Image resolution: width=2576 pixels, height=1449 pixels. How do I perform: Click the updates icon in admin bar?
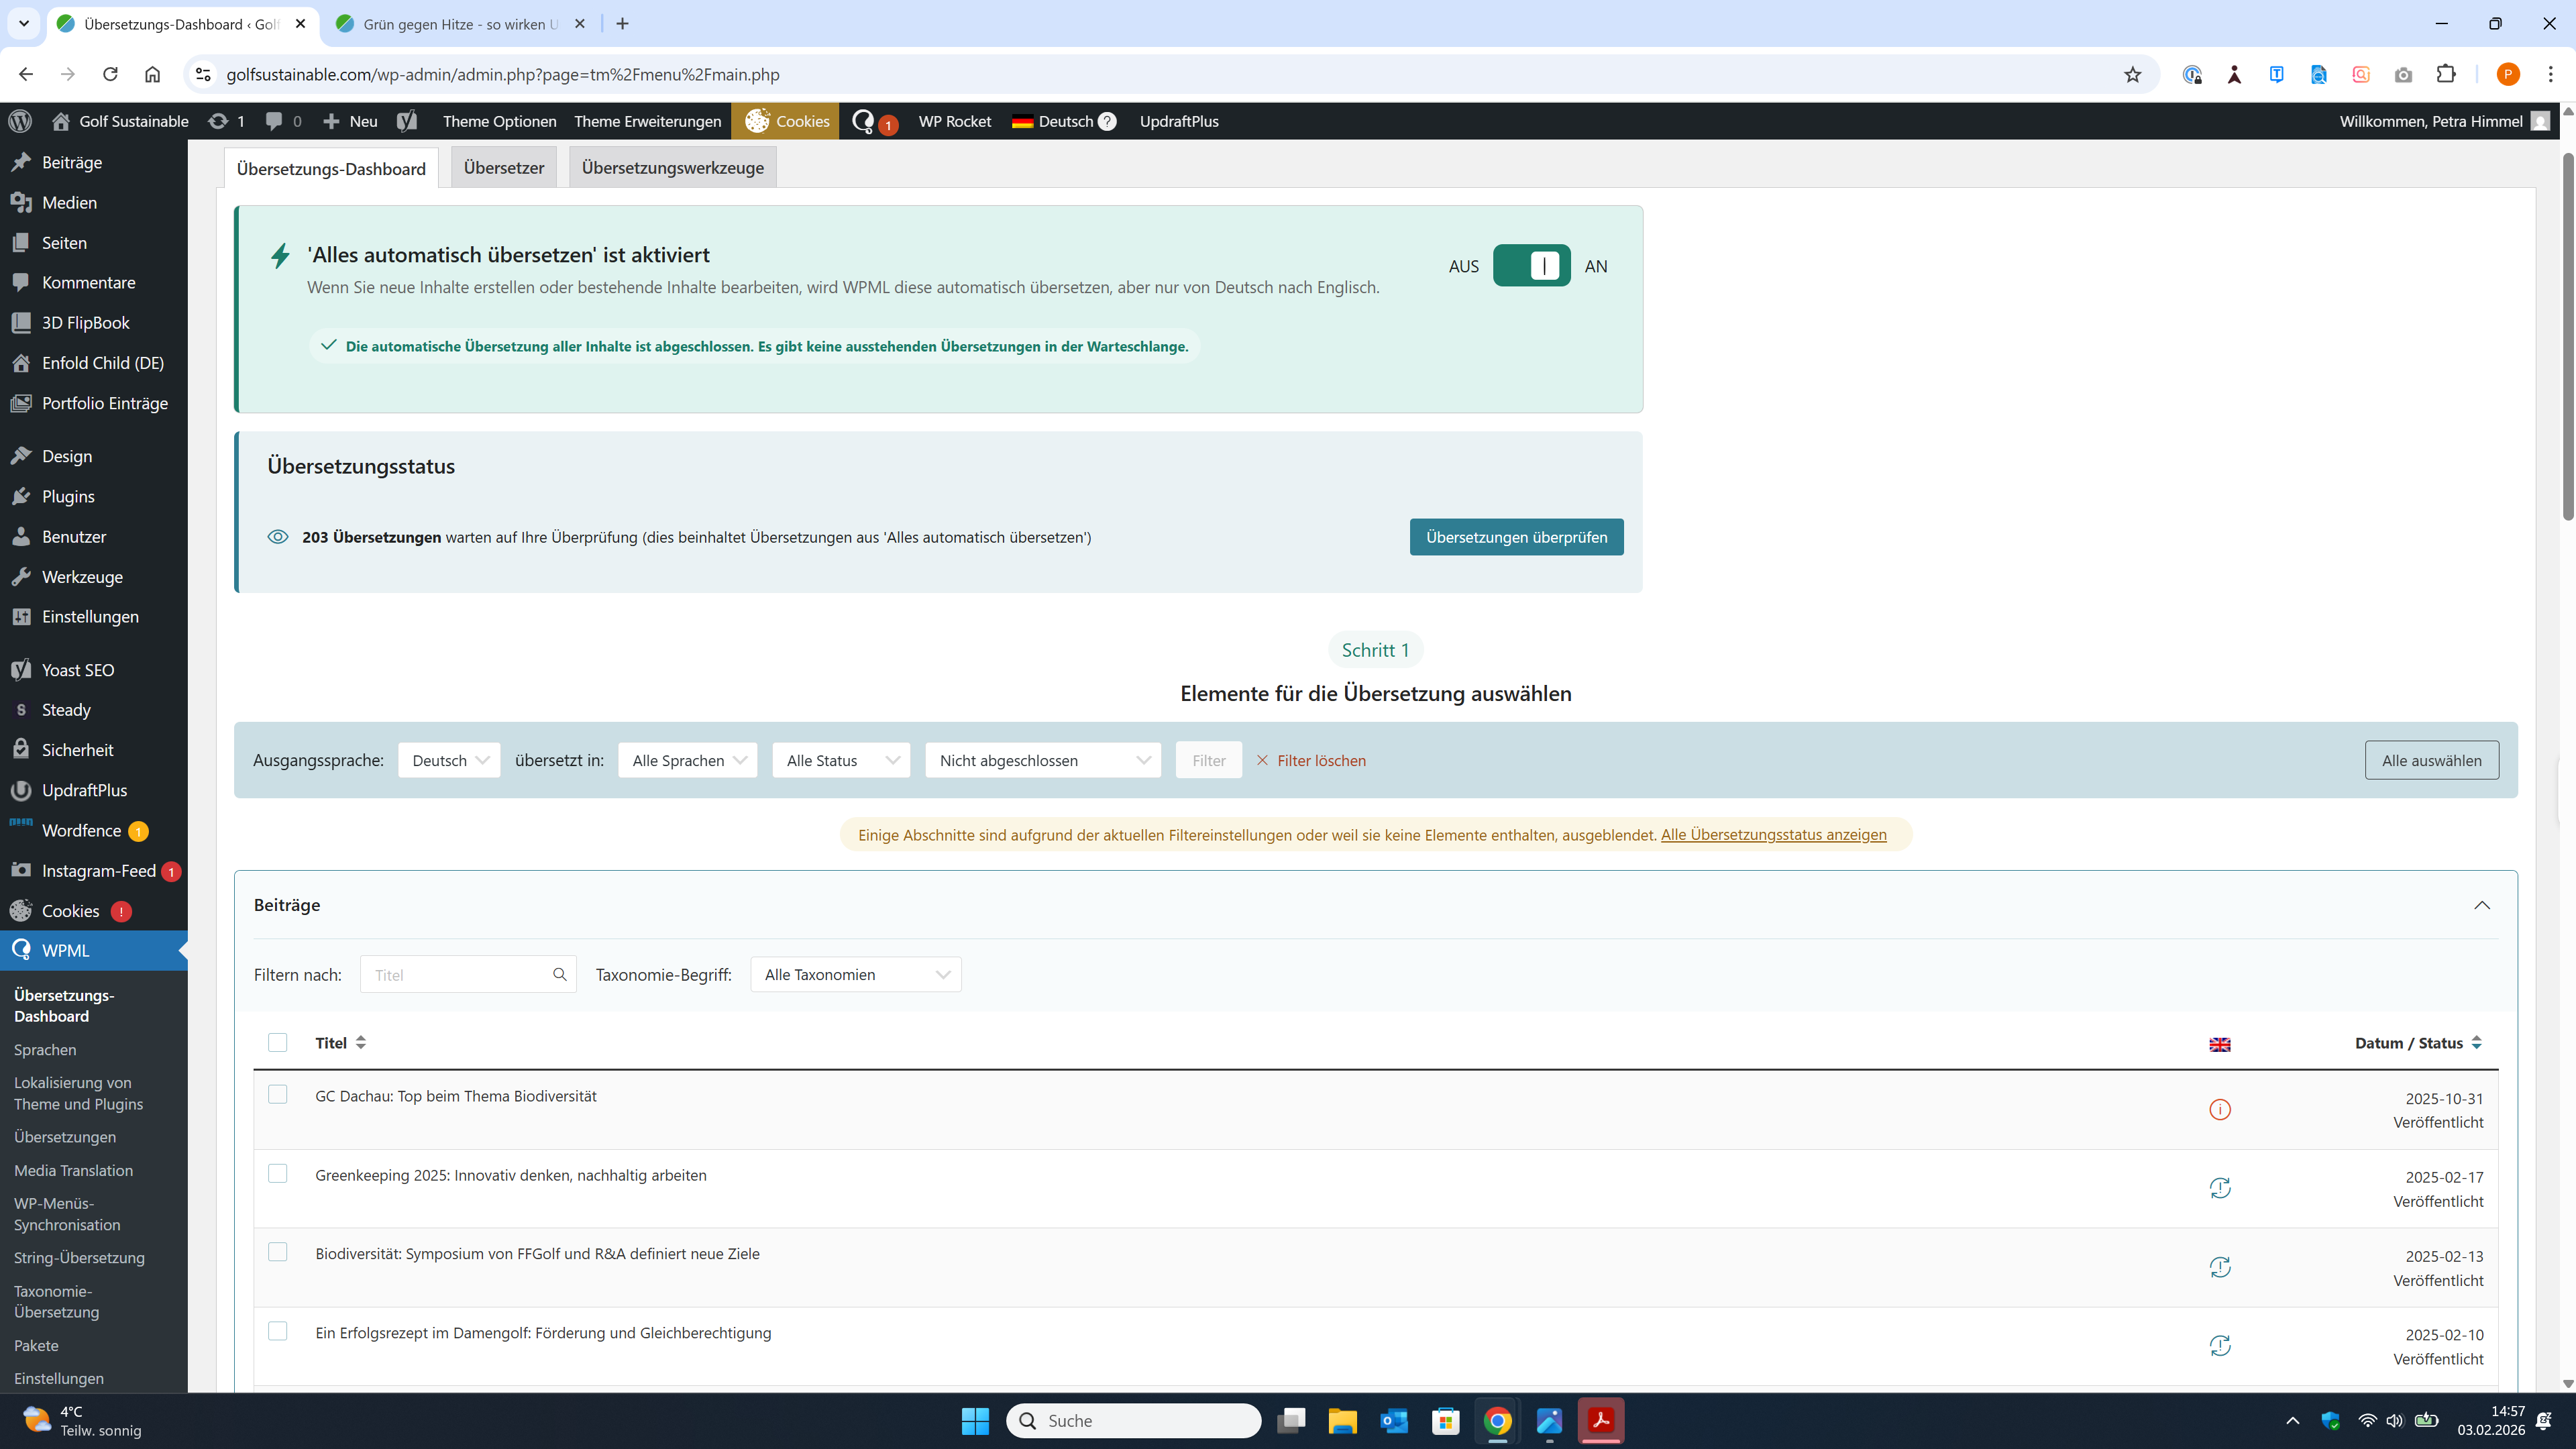pyautogui.click(x=218, y=121)
